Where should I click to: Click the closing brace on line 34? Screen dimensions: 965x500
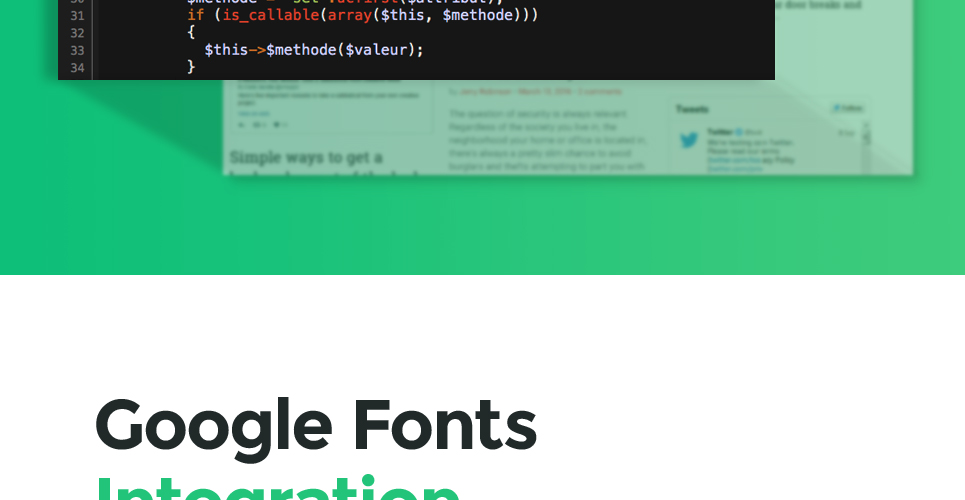(x=191, y=67)
